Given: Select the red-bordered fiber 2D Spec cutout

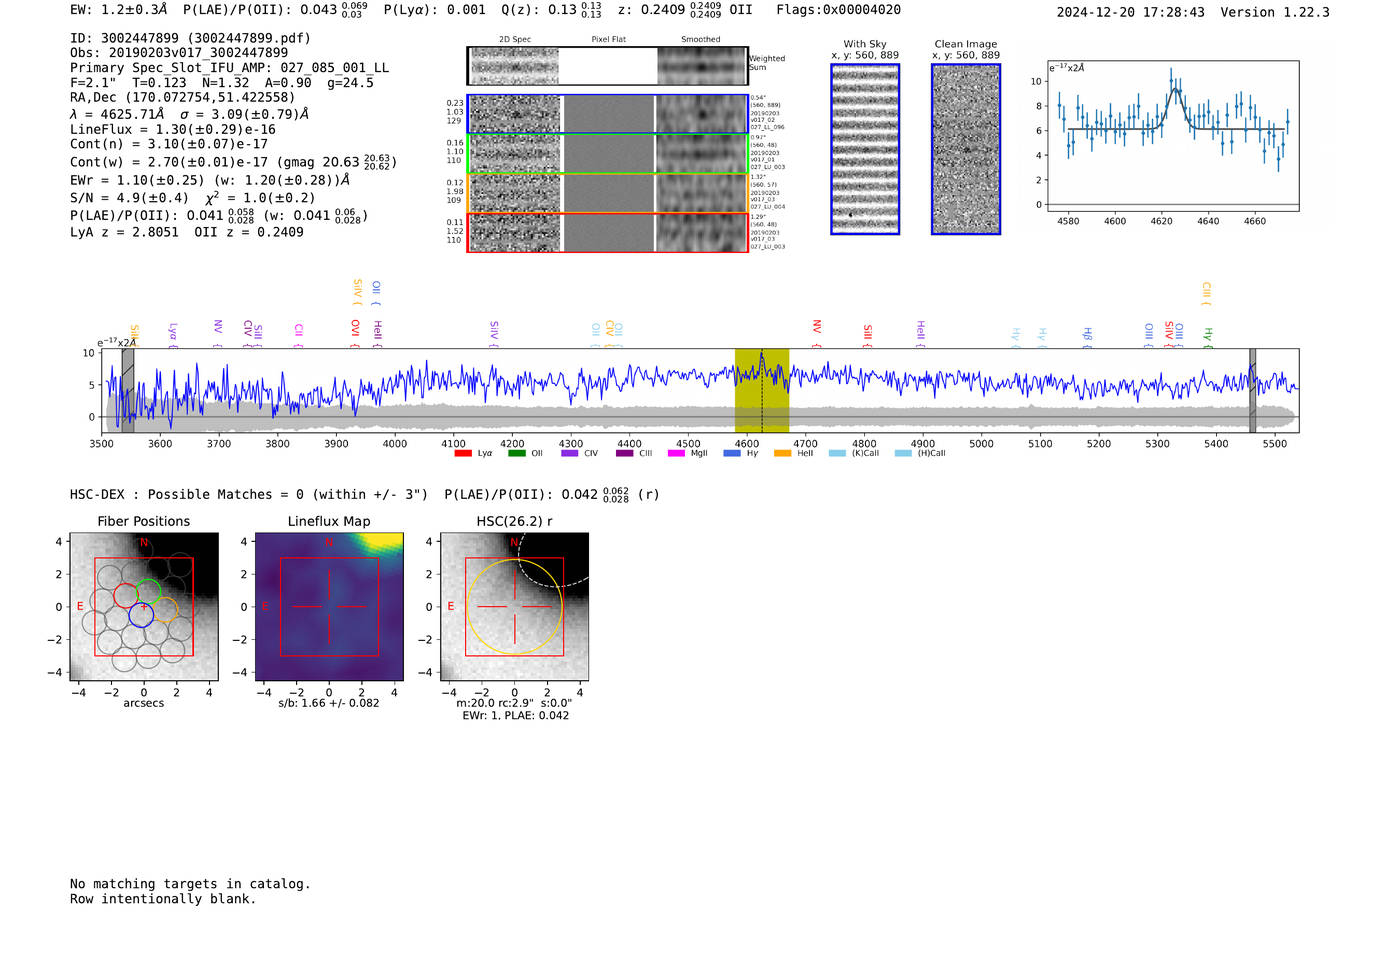Looking at the screenshot, I should click(515, 233).
